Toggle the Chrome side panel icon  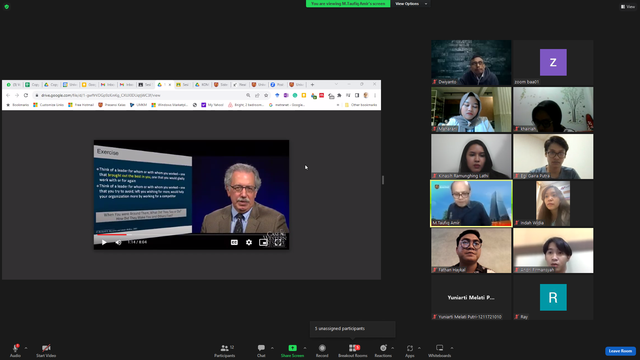tap(357, 95)
